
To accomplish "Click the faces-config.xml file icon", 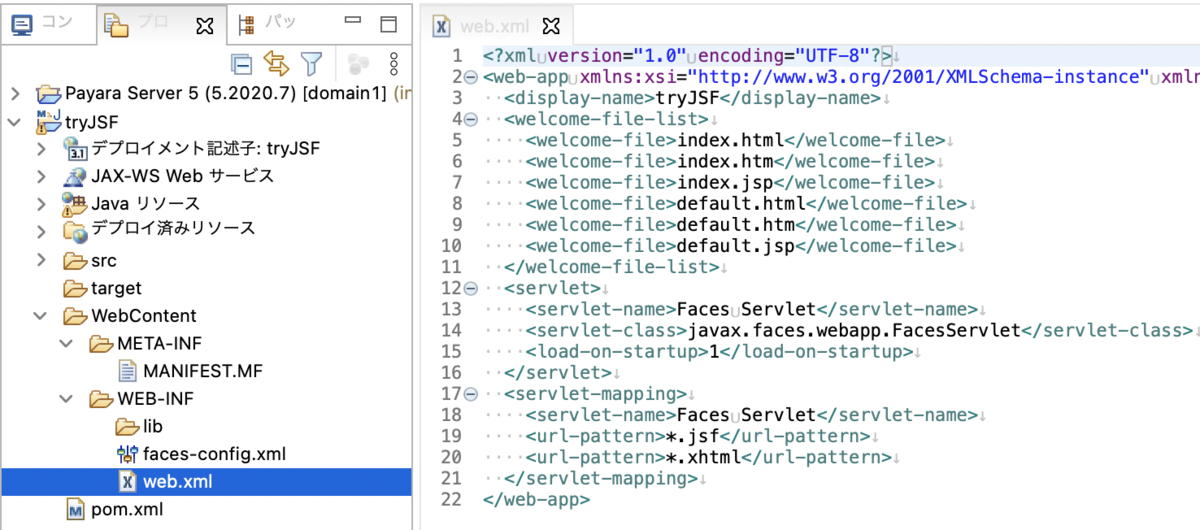I will (x=128, y=454).
